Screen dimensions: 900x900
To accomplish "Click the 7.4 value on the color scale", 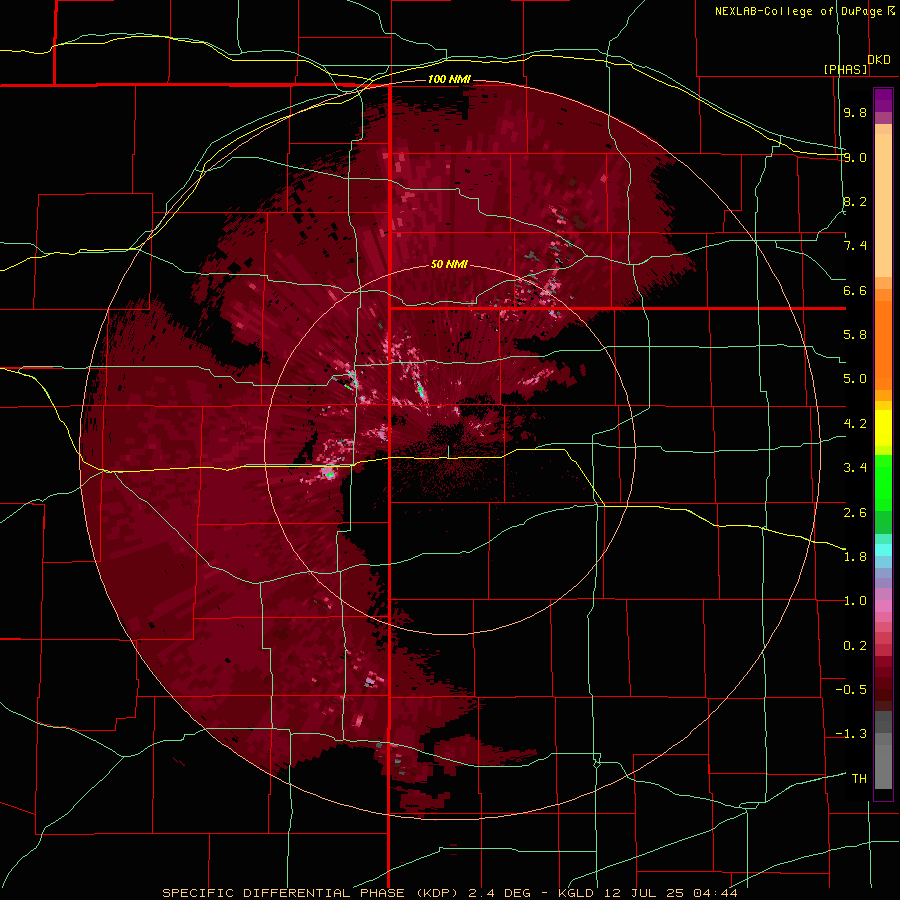I will pos(855,246).
